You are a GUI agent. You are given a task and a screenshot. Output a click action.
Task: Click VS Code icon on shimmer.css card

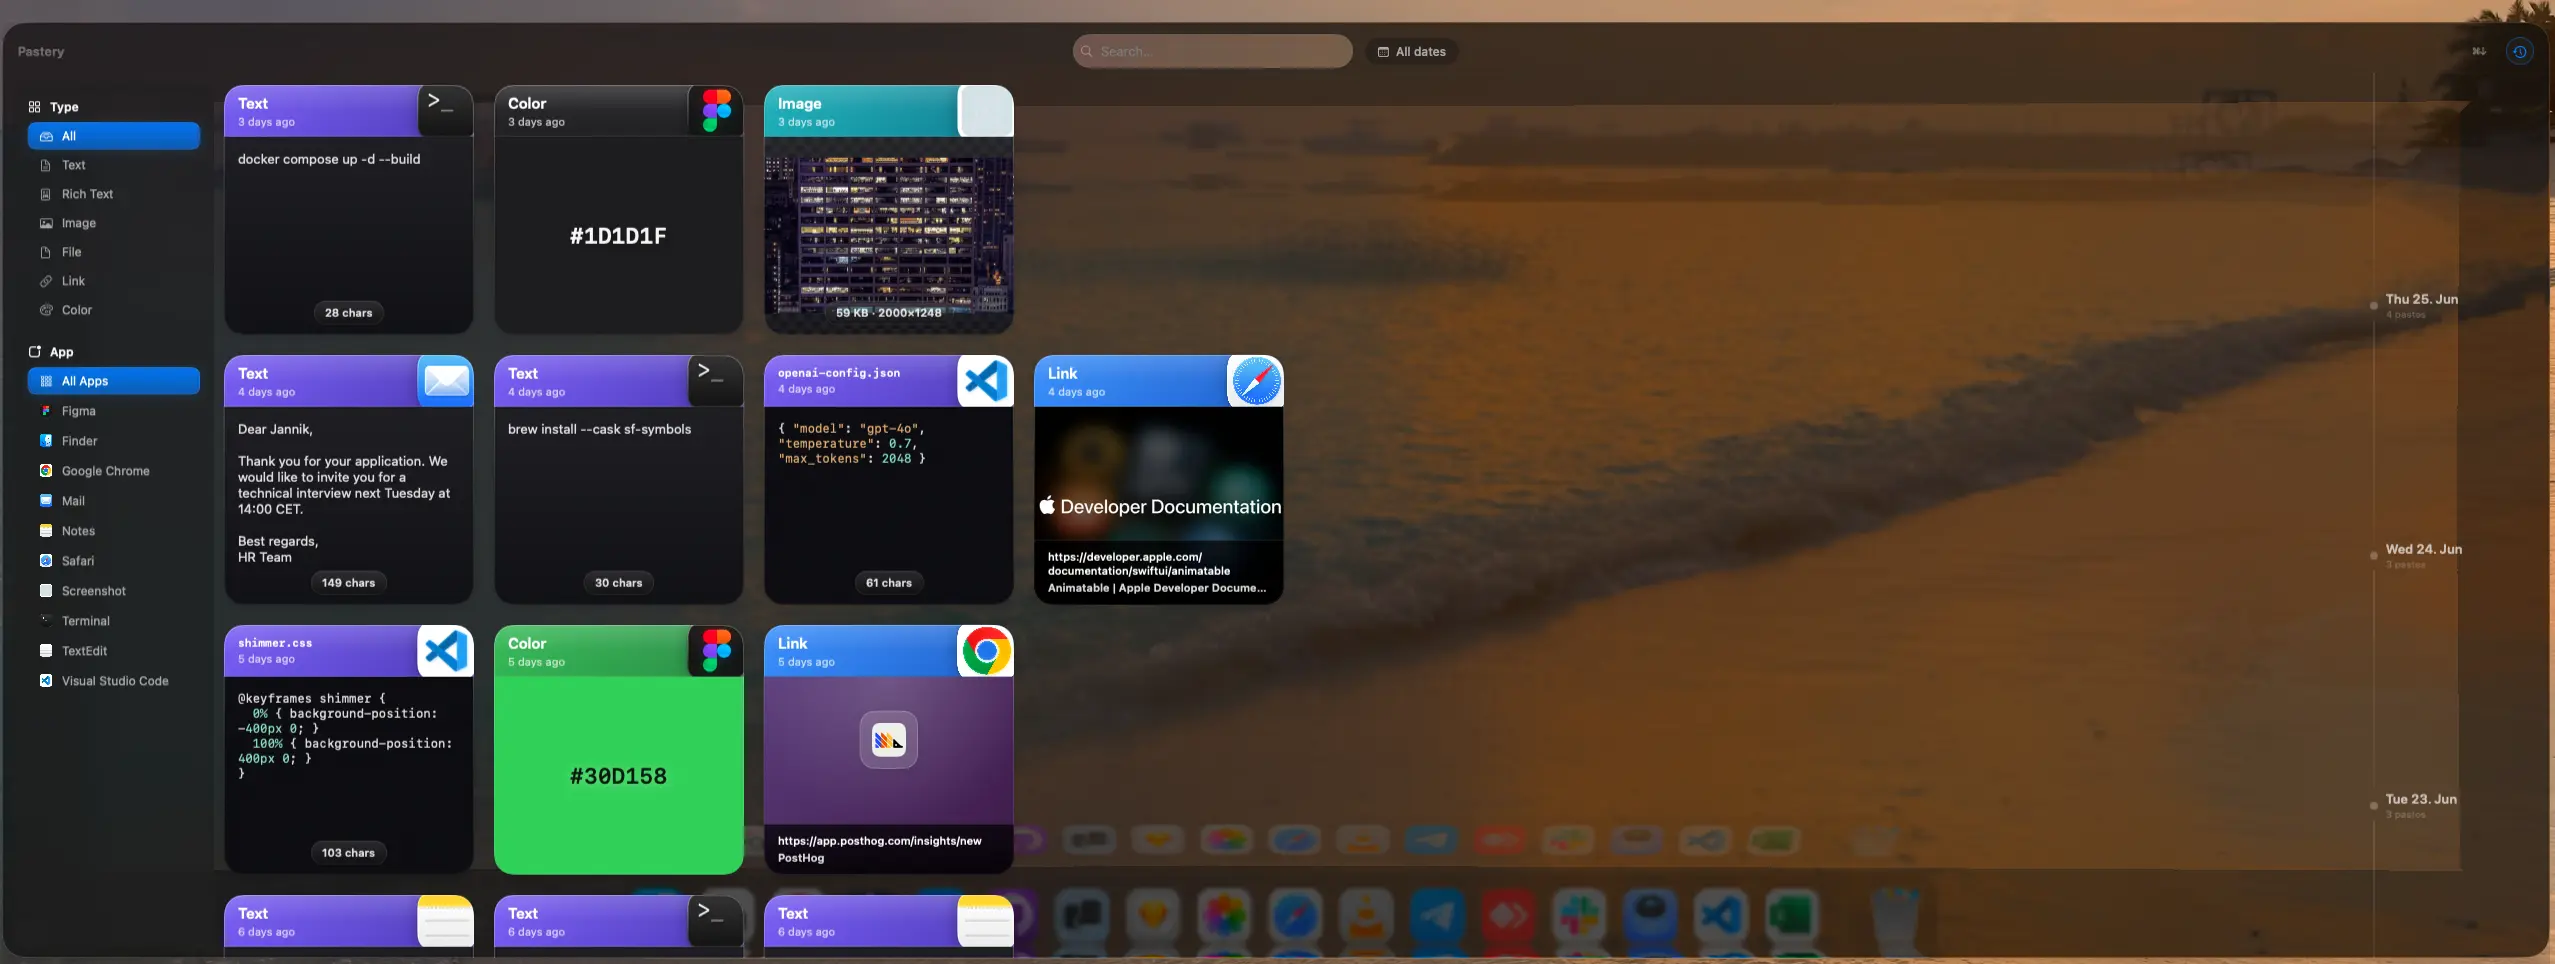(x=445, y=651)
